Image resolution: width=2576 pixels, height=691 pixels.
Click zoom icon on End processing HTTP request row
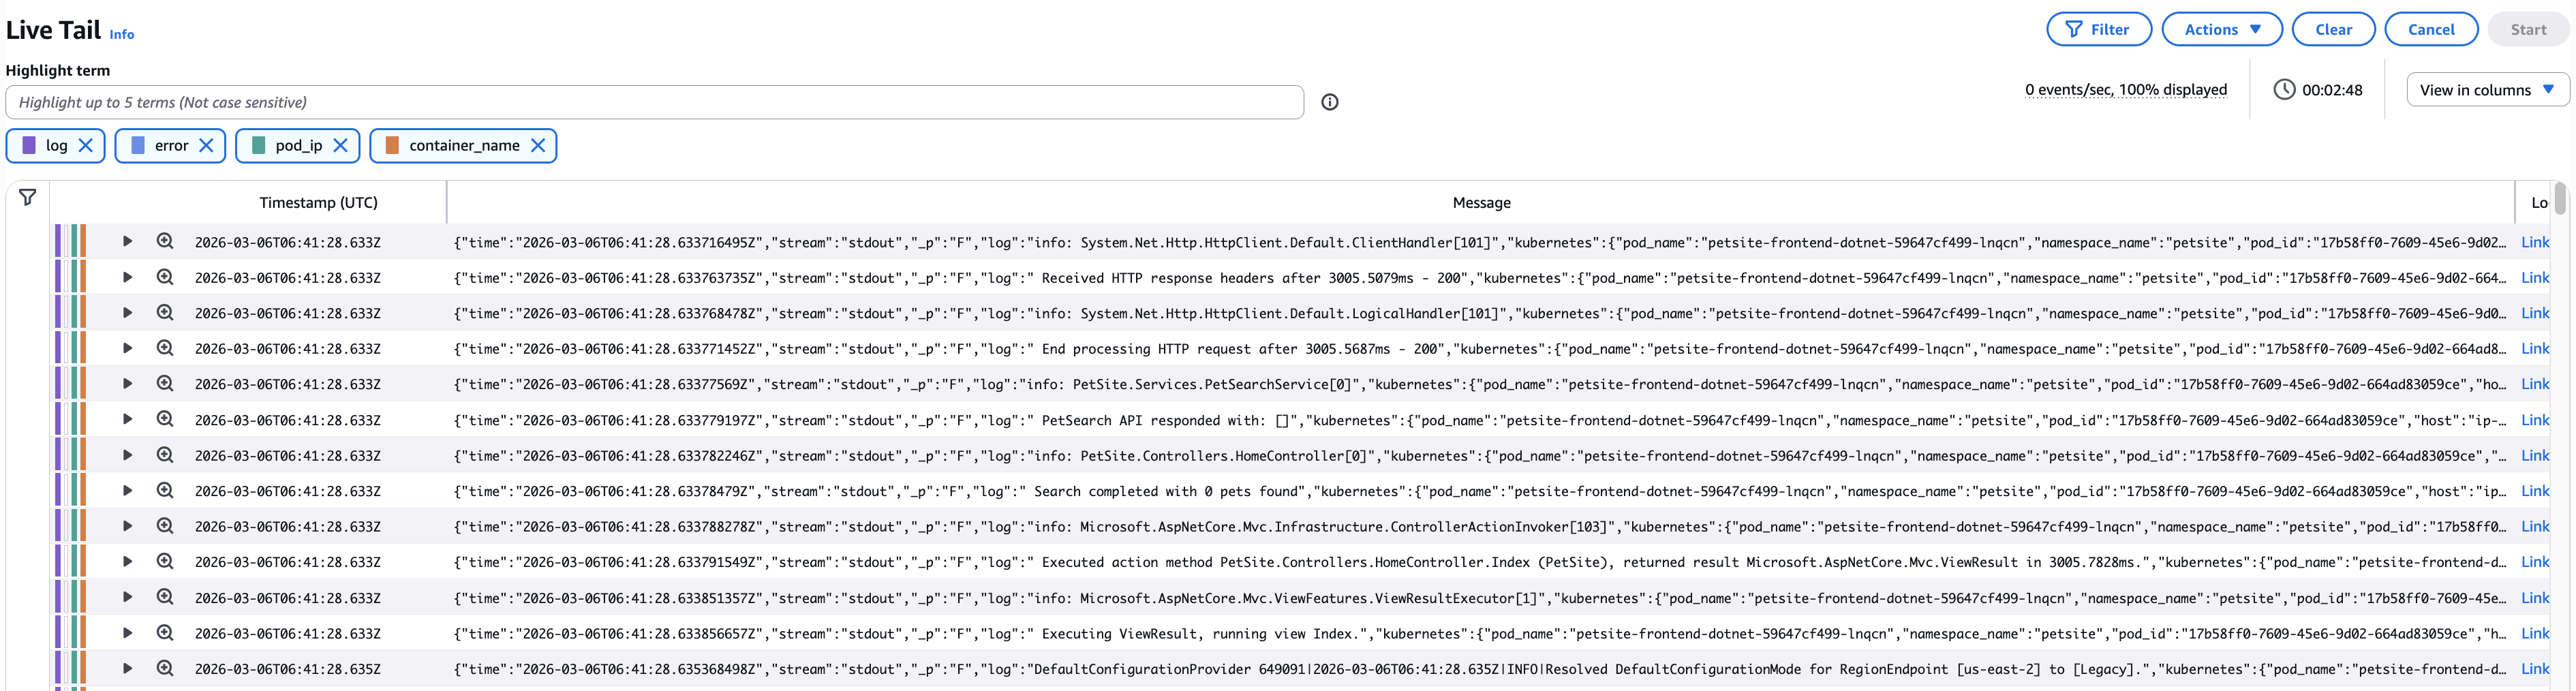(165, 348)
